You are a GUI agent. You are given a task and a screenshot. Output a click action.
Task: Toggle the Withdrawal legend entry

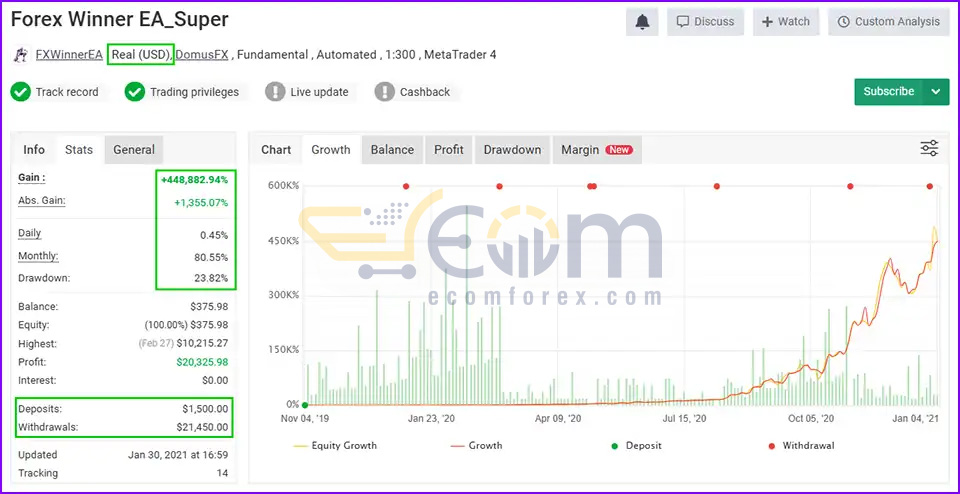click(801, 446)
